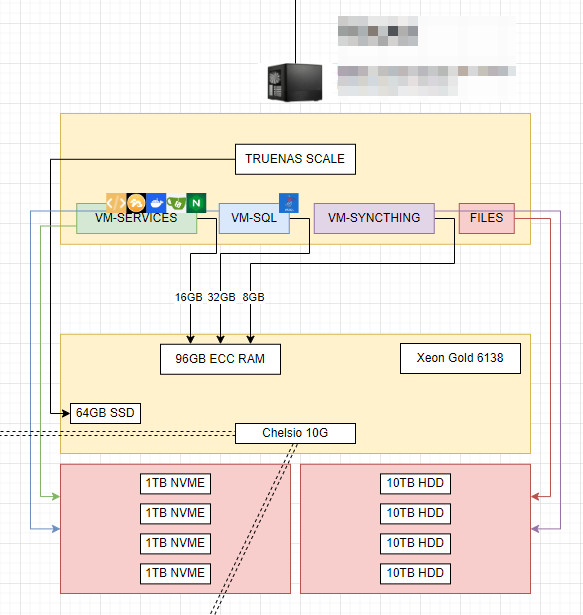Select the Chelsio 10G box
The image size is (583, 615).
[295, 433]
